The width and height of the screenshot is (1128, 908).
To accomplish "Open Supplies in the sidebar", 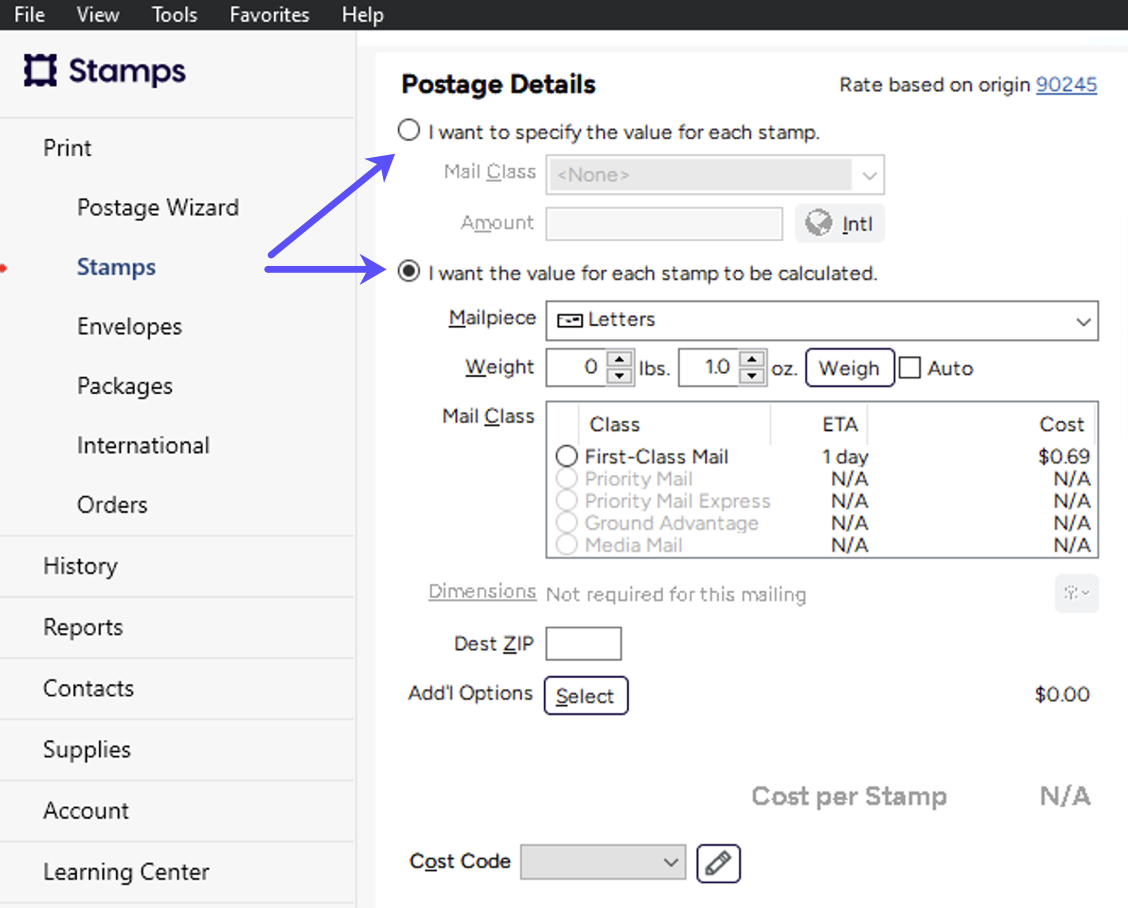I will pyautogui.click(x=86, y=750).
